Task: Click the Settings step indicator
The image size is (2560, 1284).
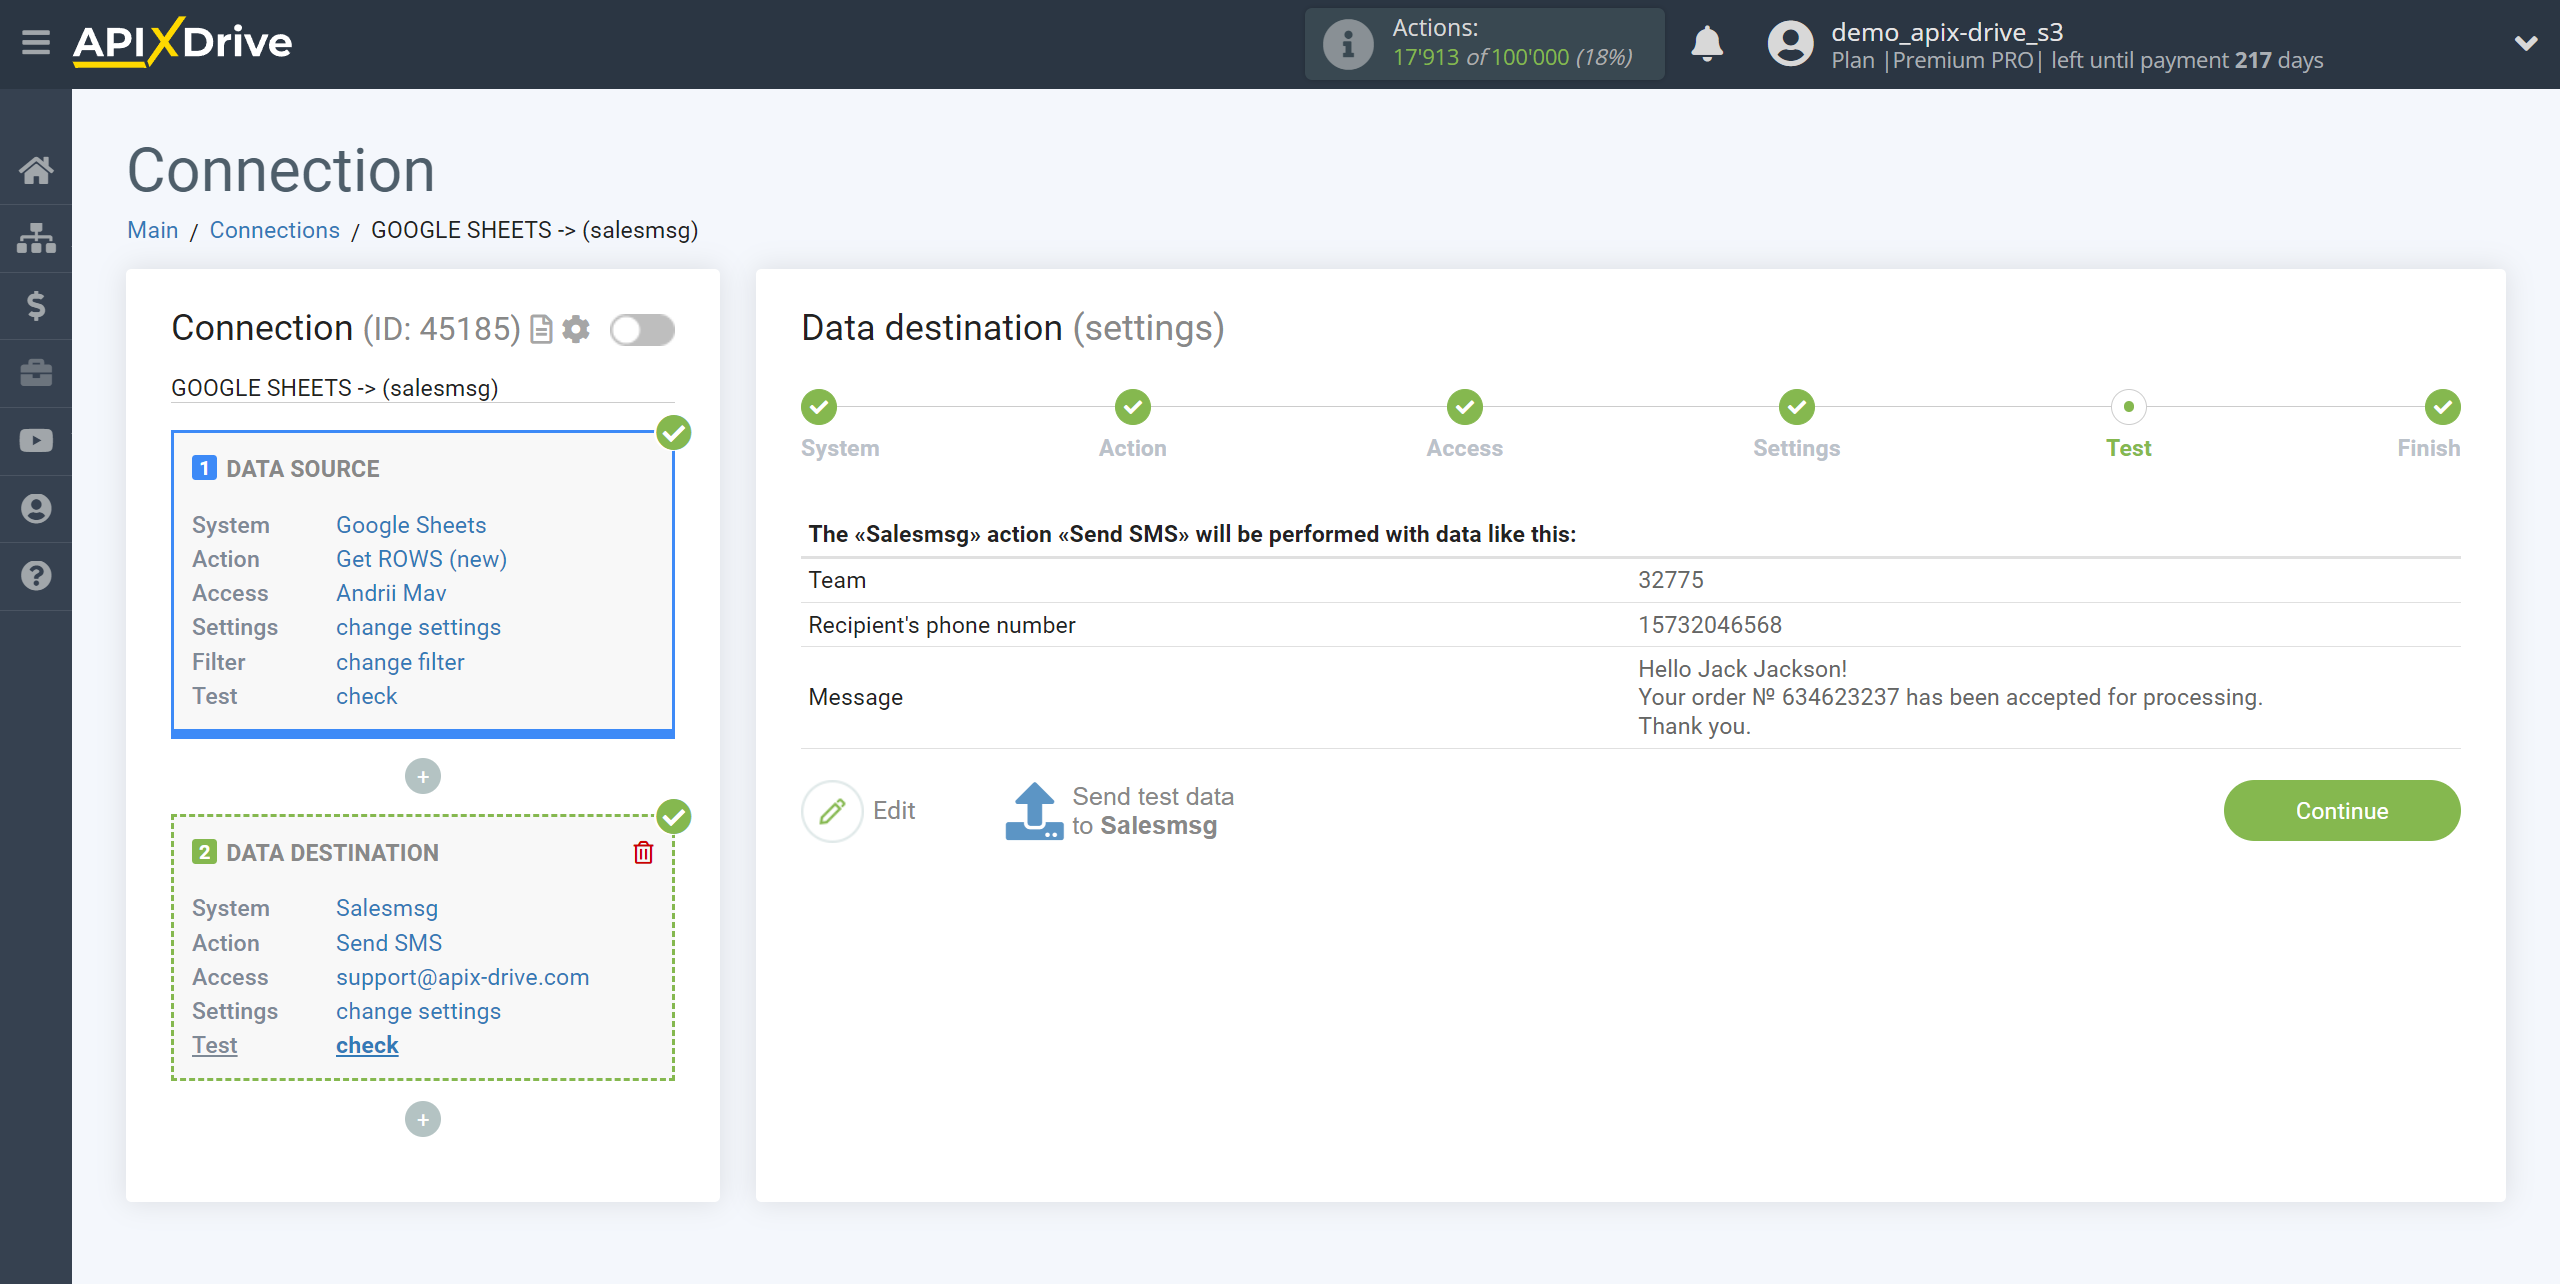Action: (1794, 406)
